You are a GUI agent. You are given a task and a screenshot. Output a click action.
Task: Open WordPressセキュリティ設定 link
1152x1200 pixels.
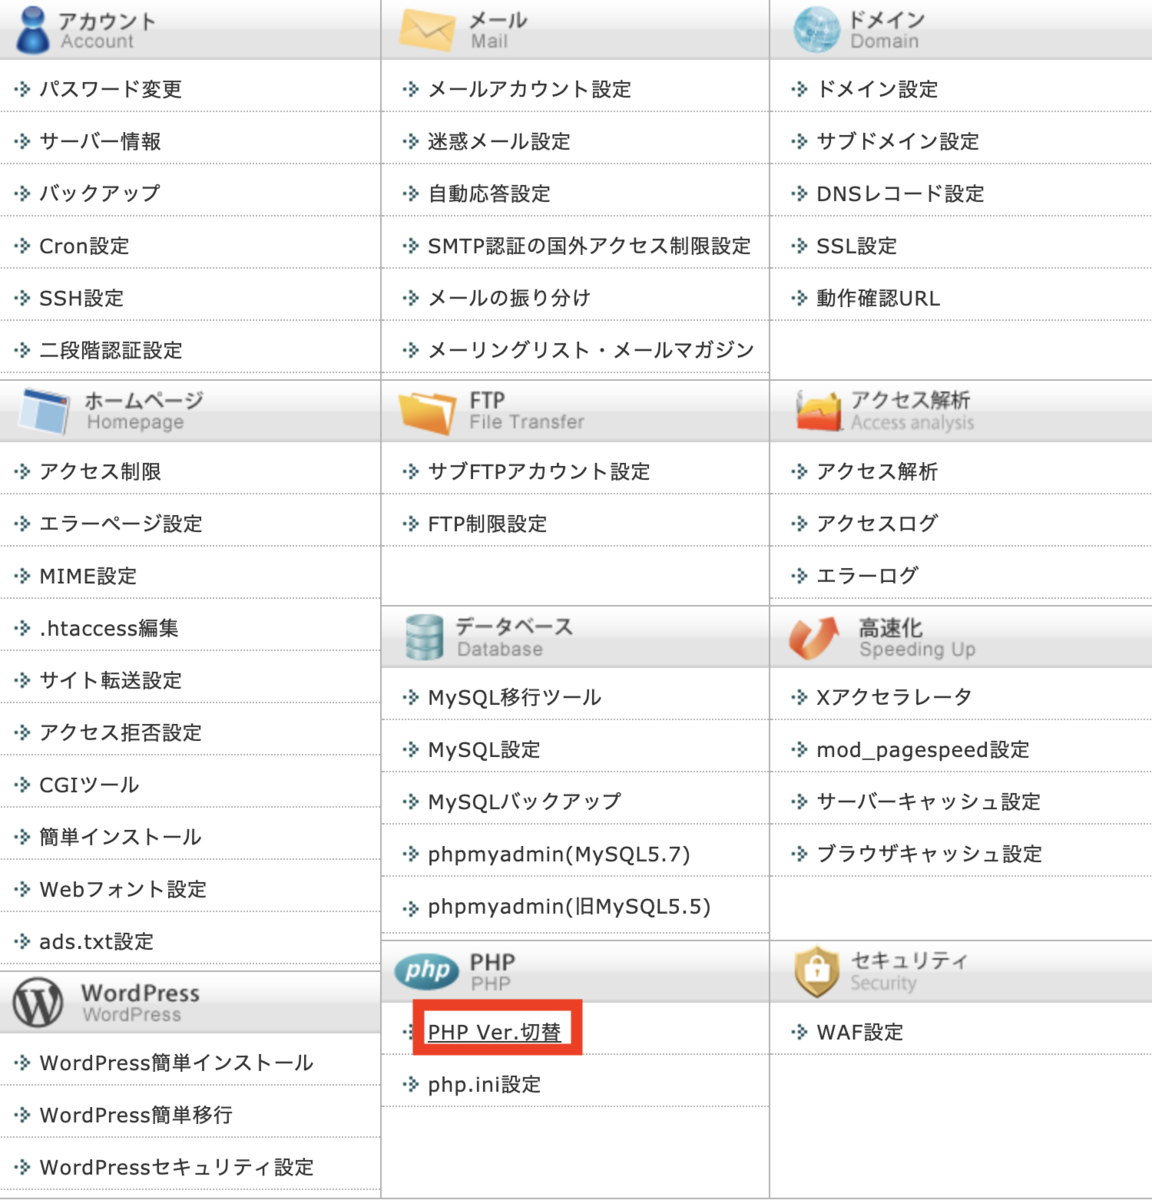pyautogui.click(x=176, y=1167)
